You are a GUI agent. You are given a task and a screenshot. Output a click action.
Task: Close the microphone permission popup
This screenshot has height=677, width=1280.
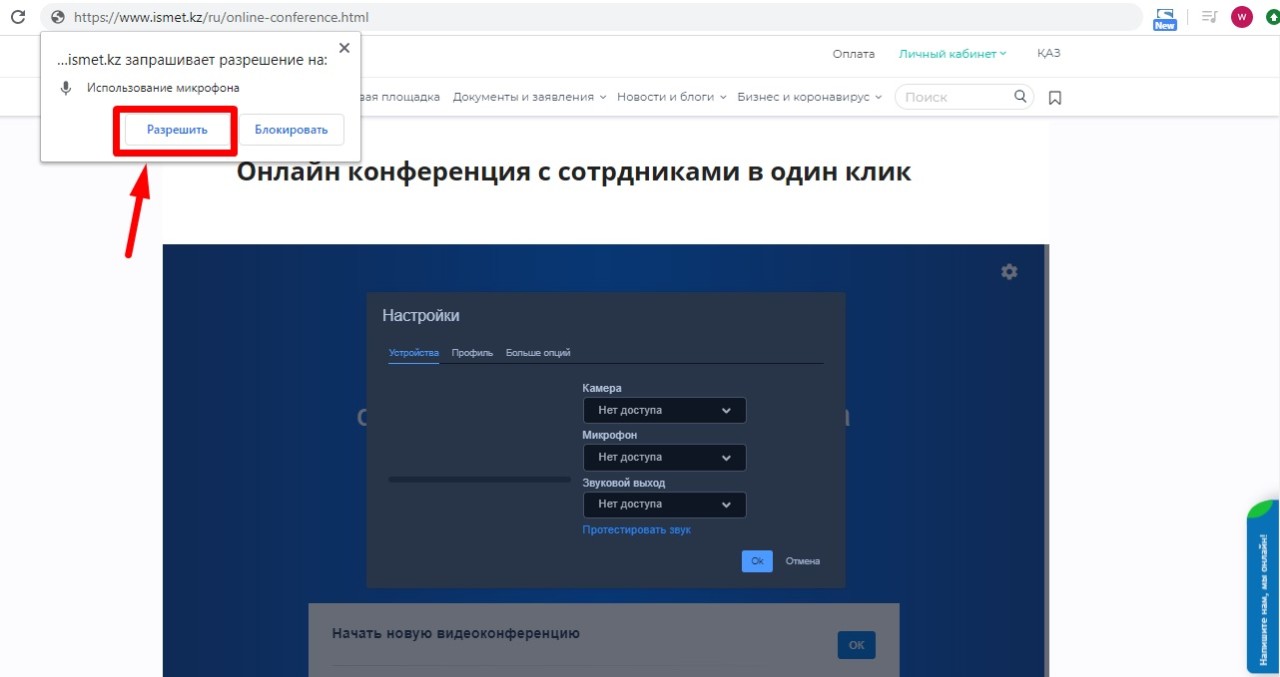344,48
